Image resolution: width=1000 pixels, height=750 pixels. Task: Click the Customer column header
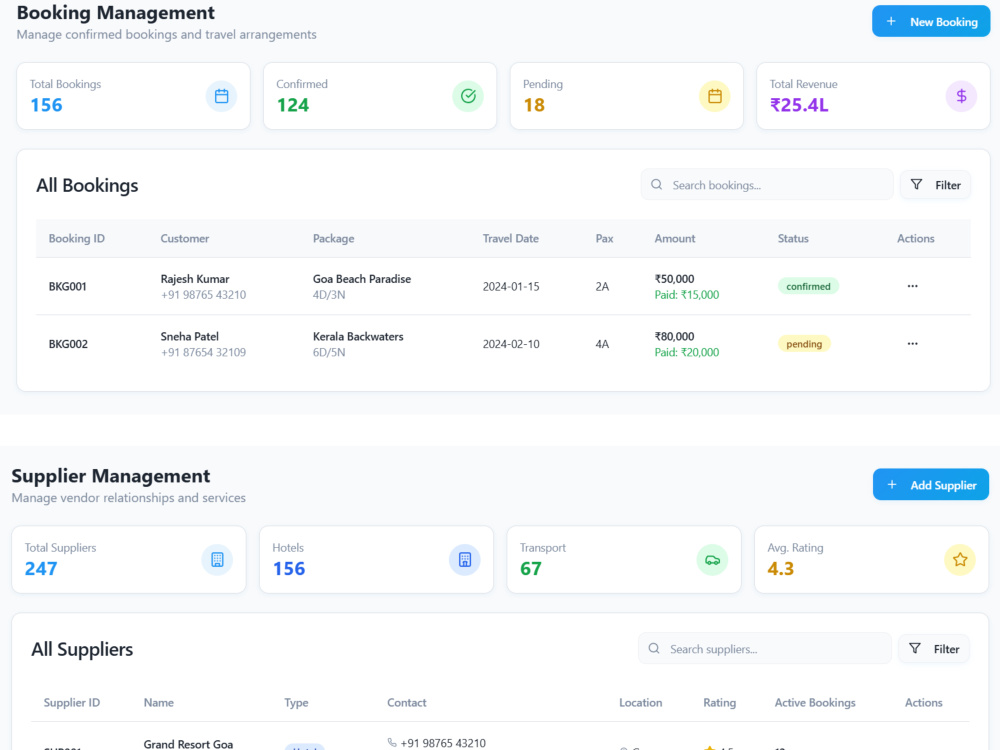point(184,239)
